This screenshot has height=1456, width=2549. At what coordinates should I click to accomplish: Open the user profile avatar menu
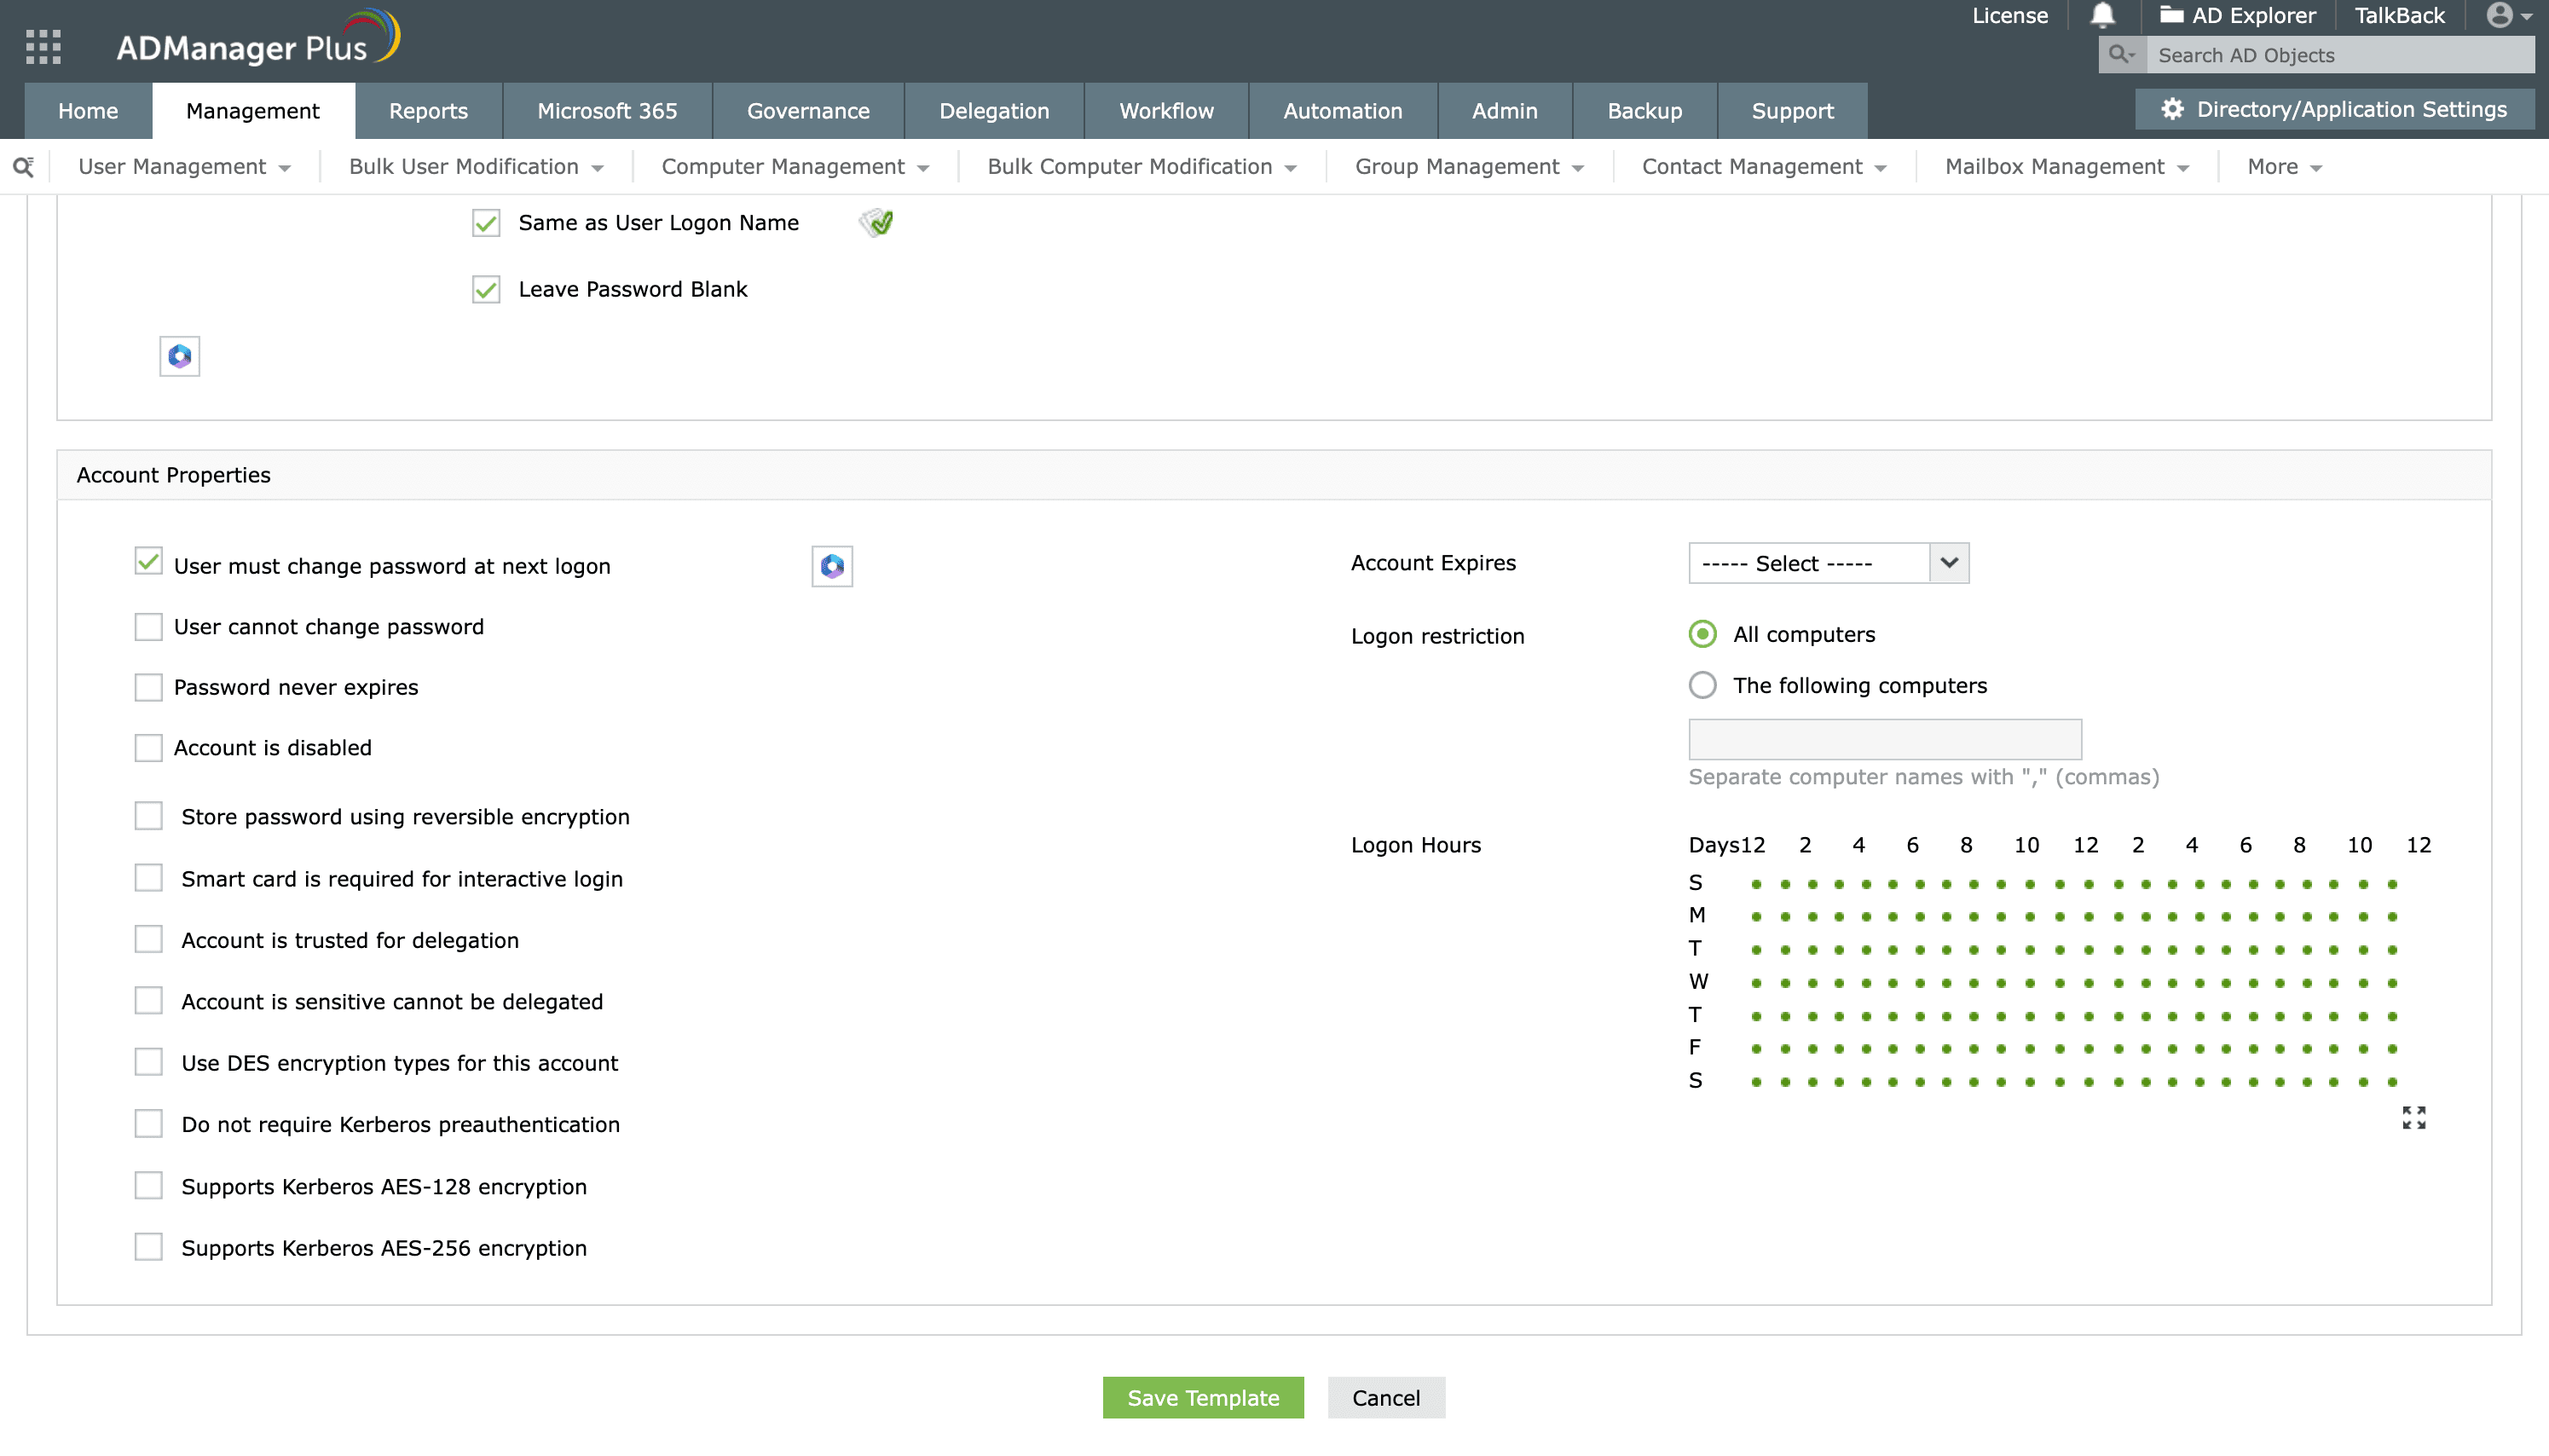tap(2509, 15)
